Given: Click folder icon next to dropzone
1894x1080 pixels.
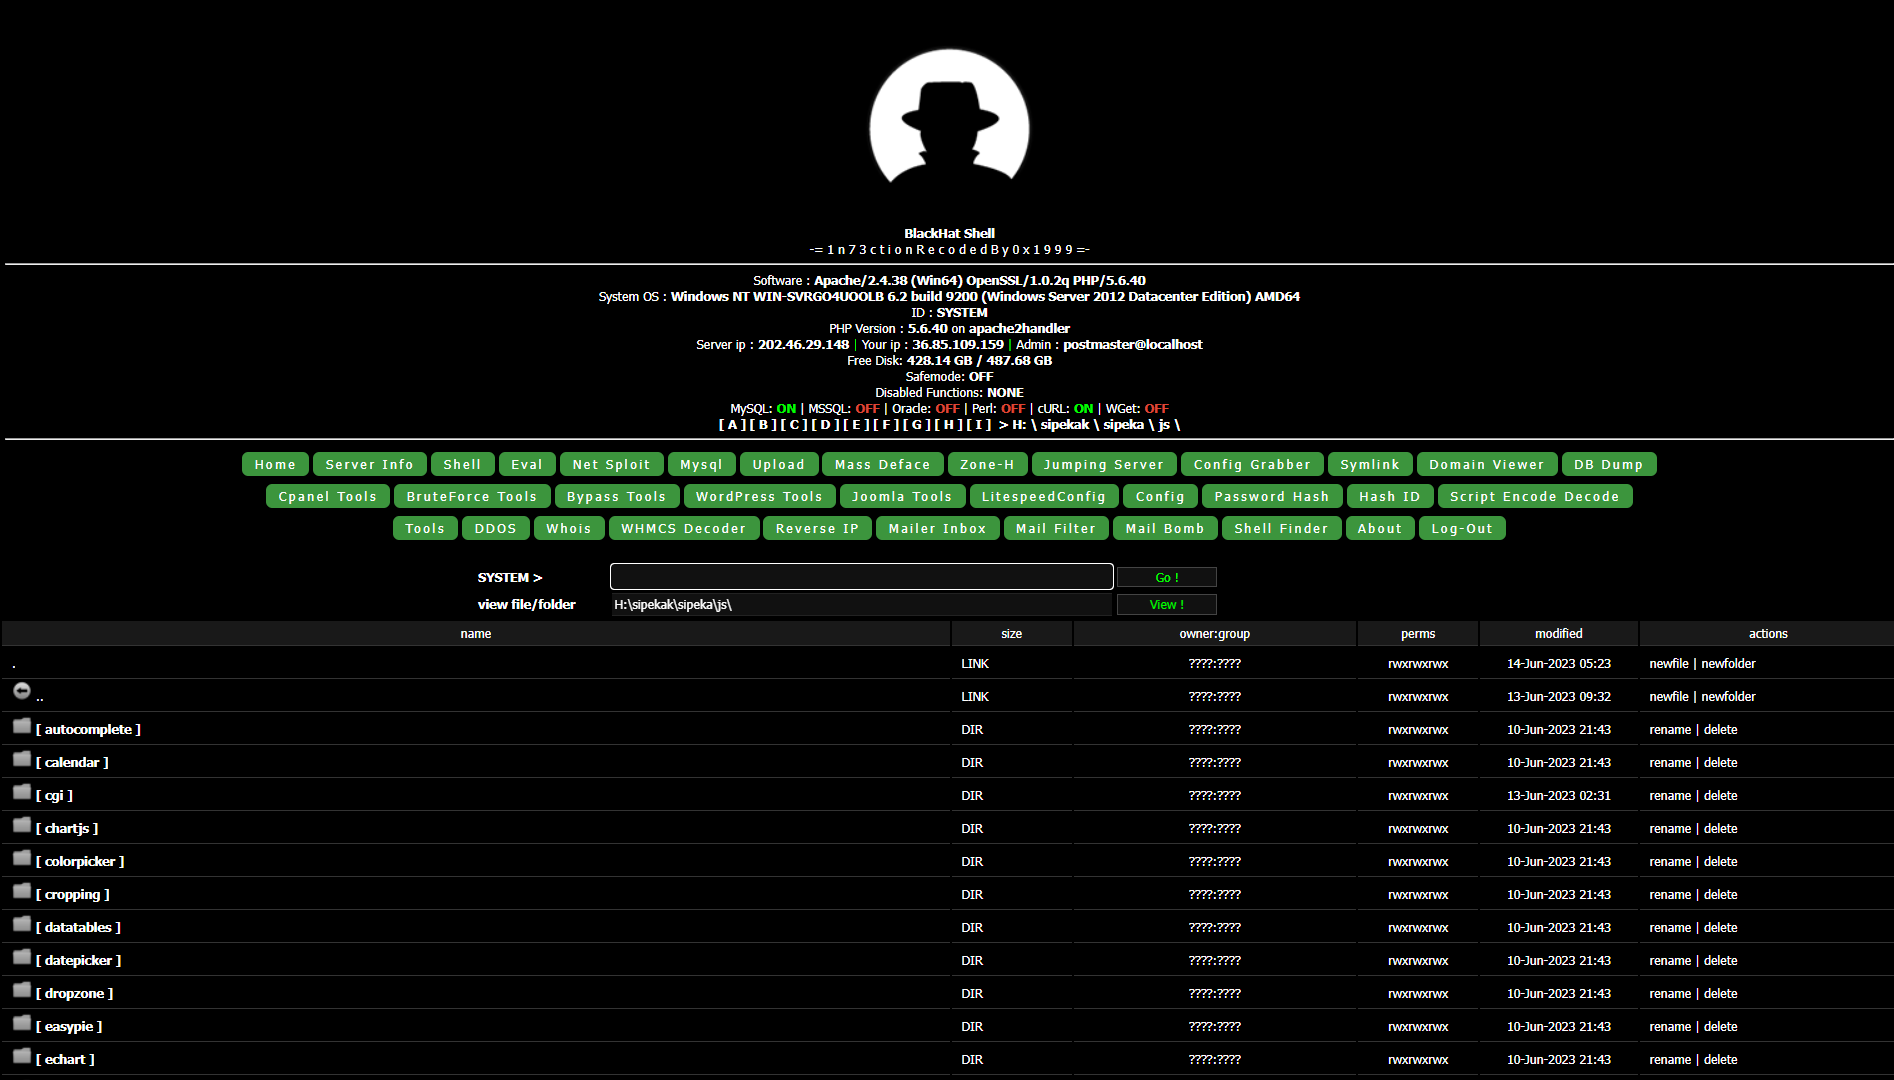Looking at the screenshot, I should click(x=22, y=990).
